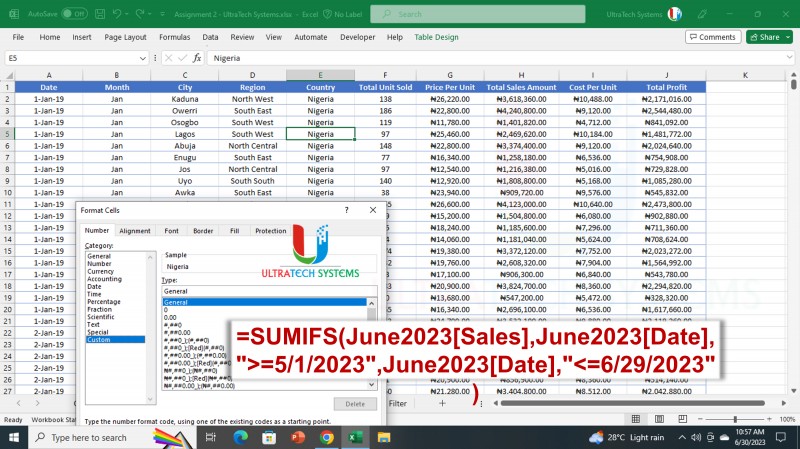
Task: Expand the Name Box dropdown arrow
Action: tap(143, 58)
